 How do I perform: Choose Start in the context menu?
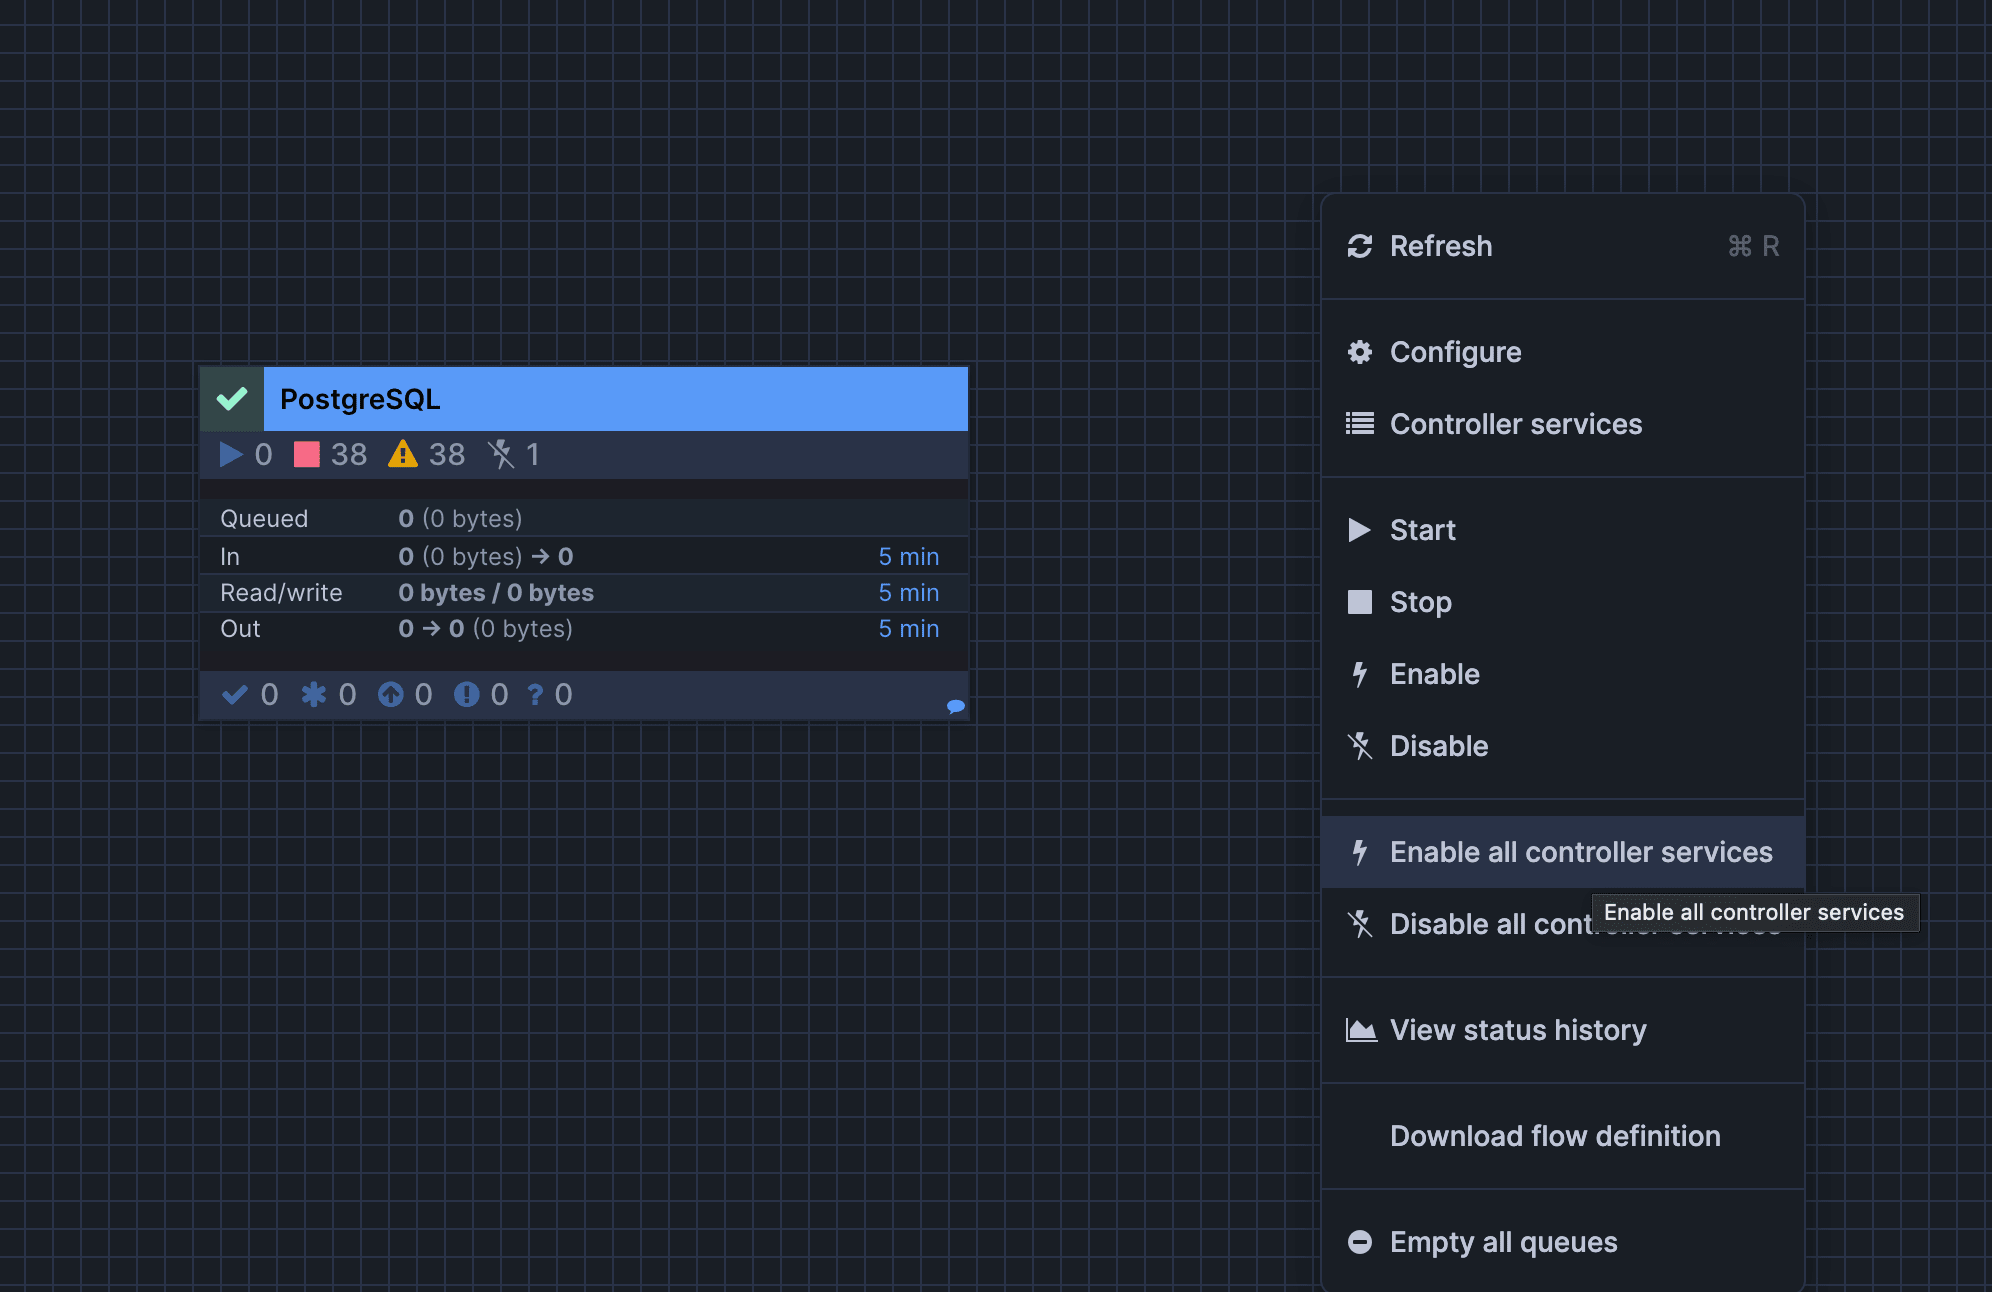coord(1563,530)
